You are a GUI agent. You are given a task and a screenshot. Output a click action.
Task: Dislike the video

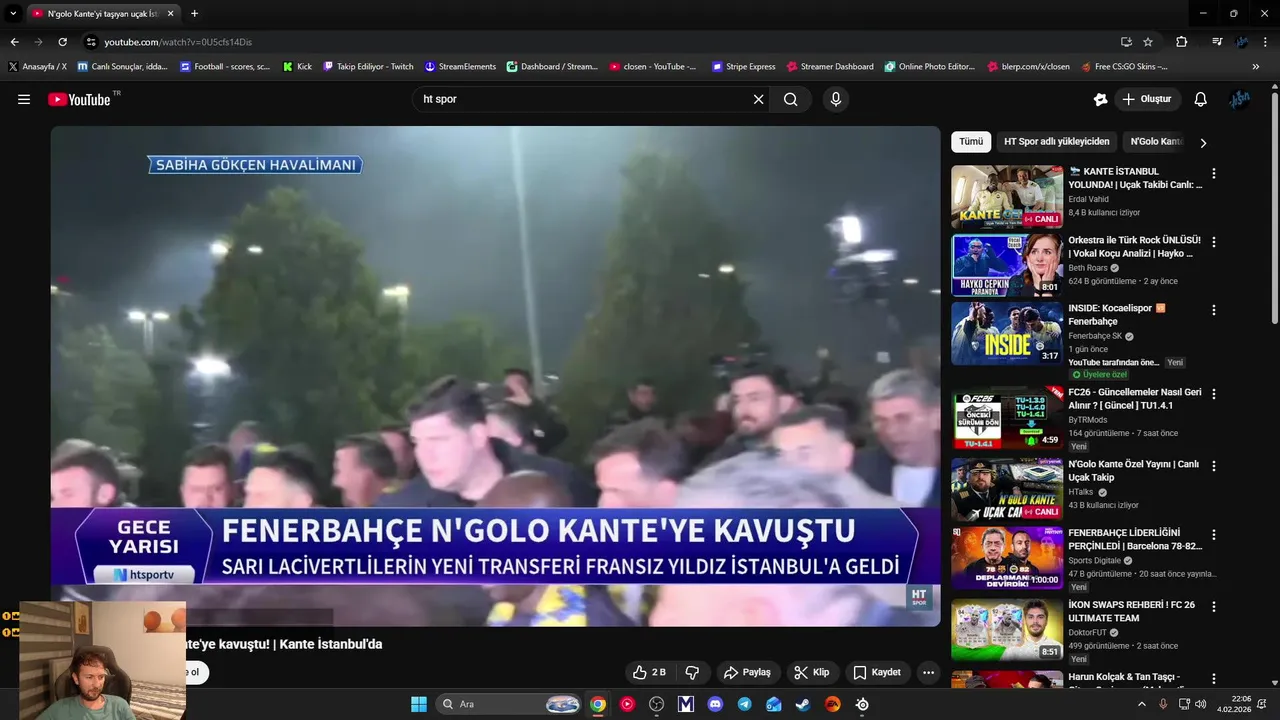click(691, 672)
